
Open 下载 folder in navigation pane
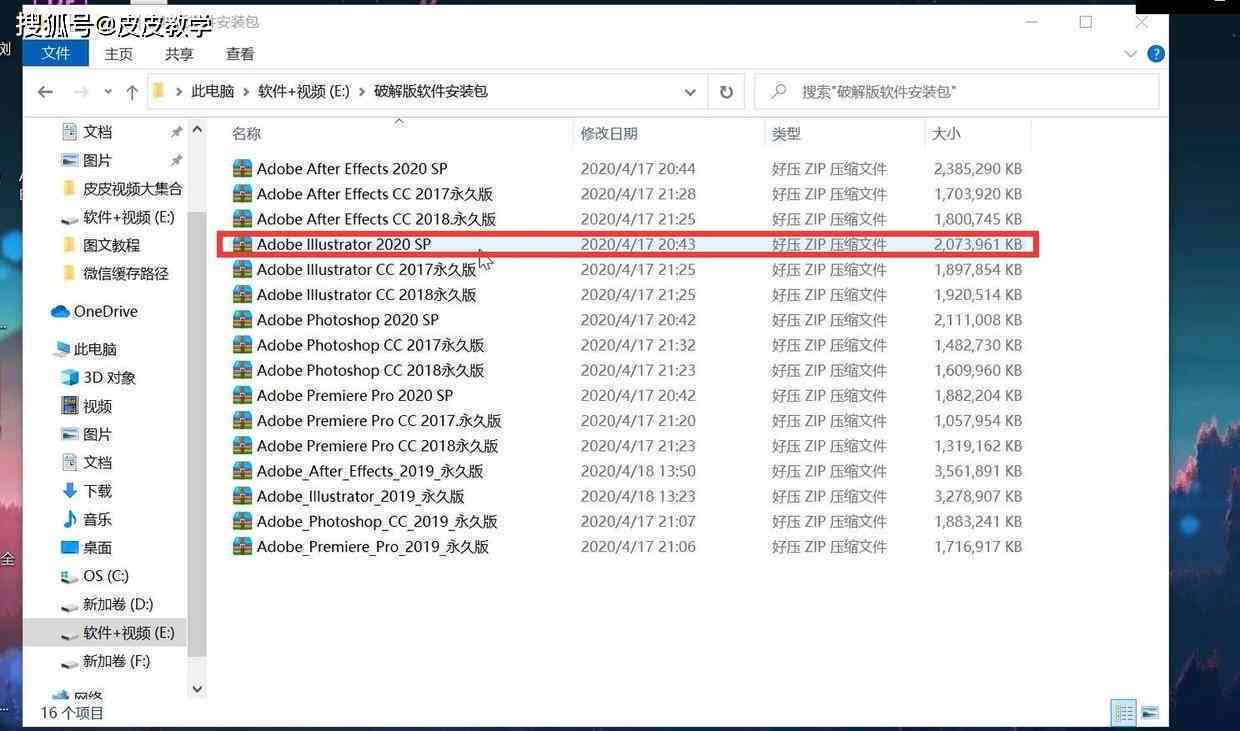coord(97,491)
